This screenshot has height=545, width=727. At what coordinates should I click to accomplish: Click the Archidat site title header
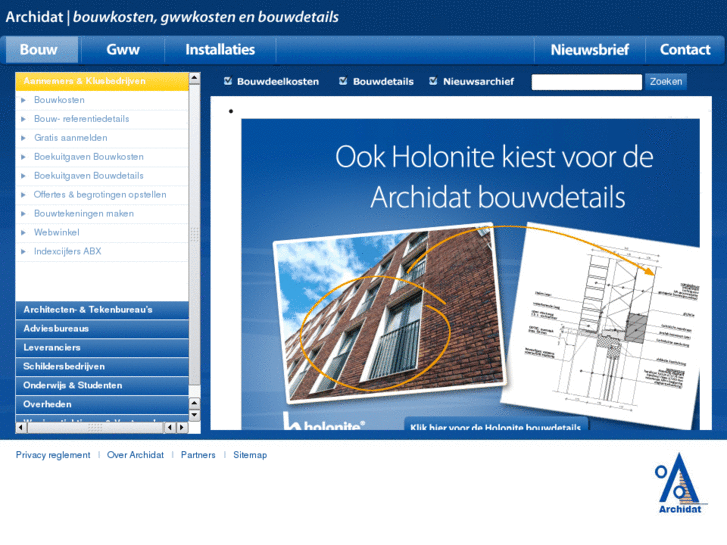point(172,17)
